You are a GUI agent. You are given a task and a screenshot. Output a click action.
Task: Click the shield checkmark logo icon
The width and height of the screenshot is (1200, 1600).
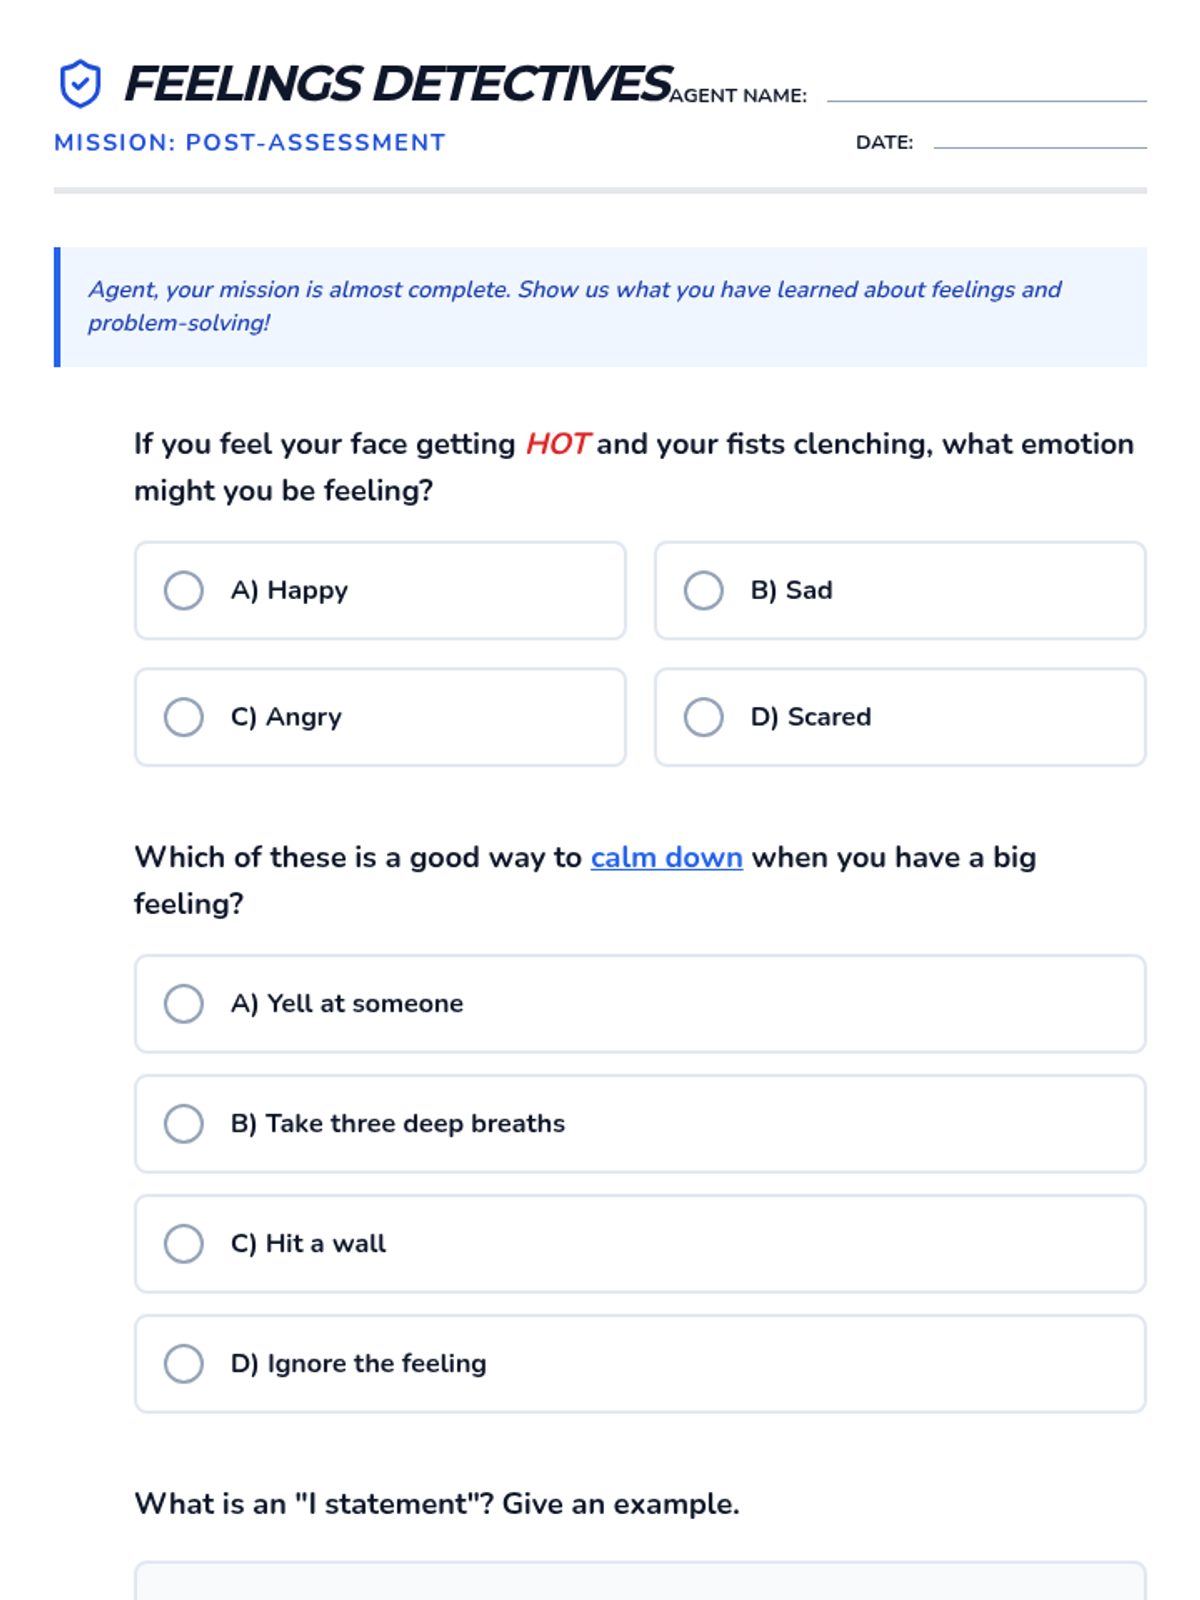pos(80,83)
